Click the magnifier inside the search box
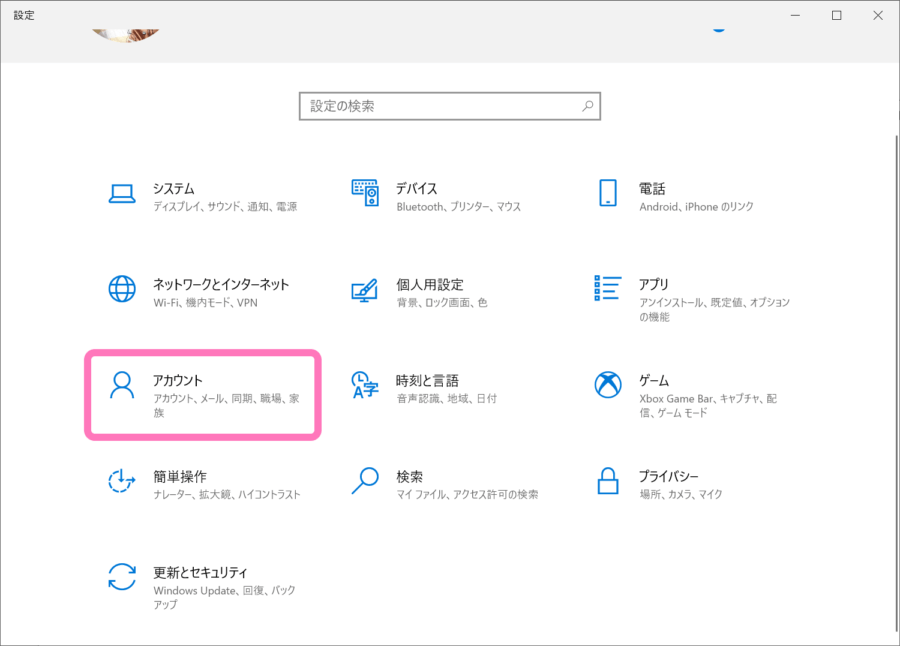The width and height of the screenshot is (900, 646). [586, 106]
